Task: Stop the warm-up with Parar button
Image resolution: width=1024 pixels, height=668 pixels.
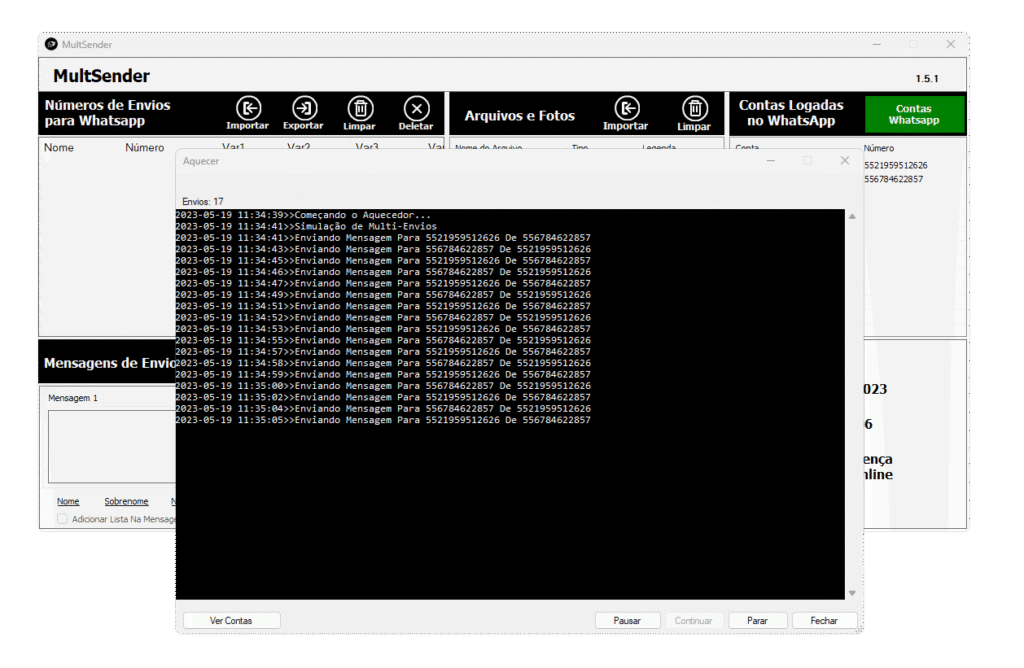Action: [758, 620]
